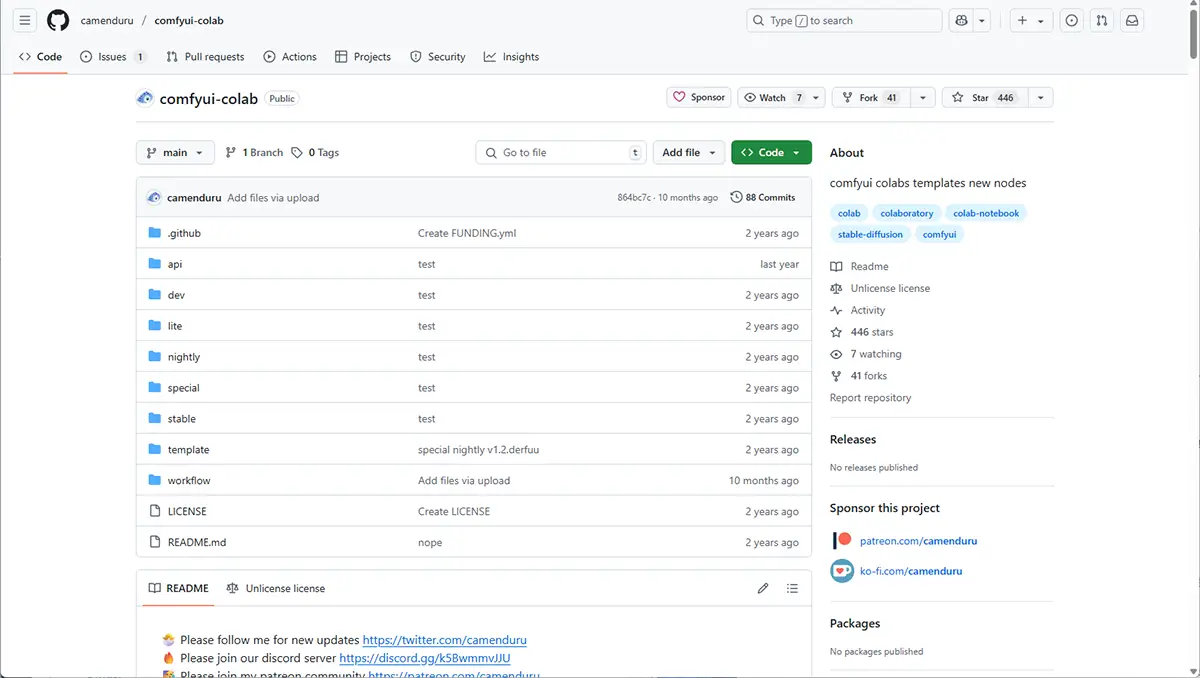Click the colab-notebook topic tag

tap(986, 213)
